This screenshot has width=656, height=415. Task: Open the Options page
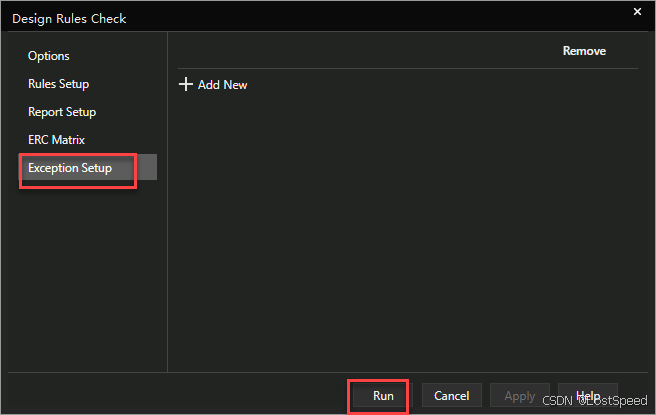coord(49,56)
